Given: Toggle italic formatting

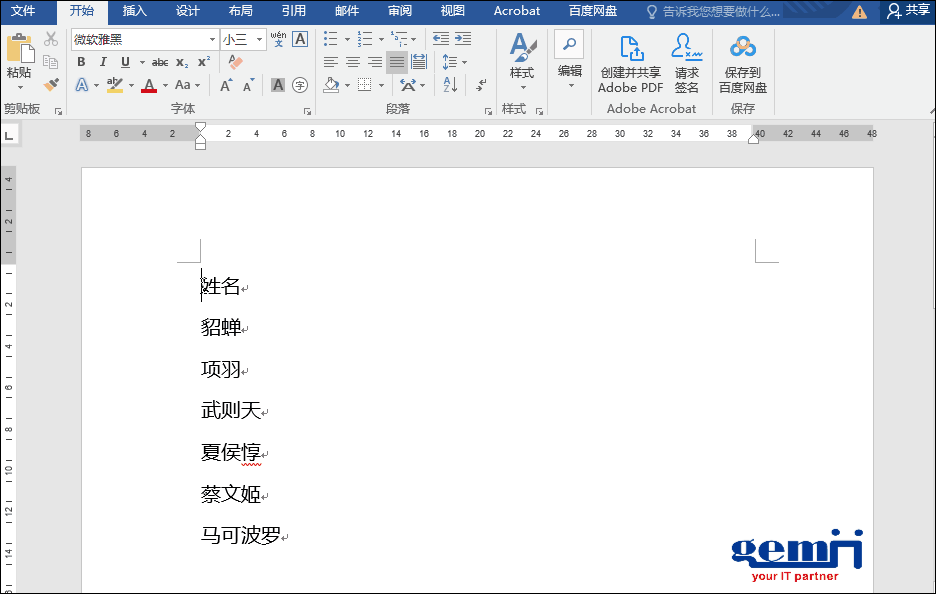Looking at the screenshot, I should click(103, 62).
